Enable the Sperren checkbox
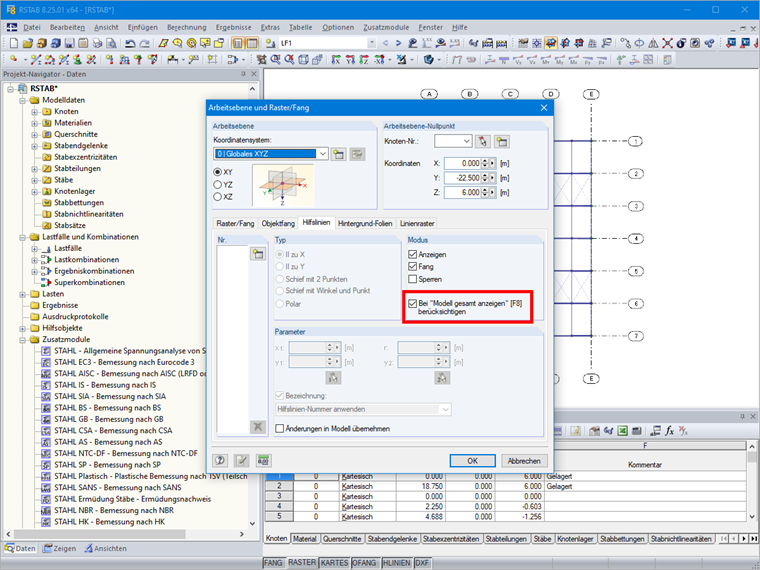Screen dimensions: 760x570 coord(412,279)
